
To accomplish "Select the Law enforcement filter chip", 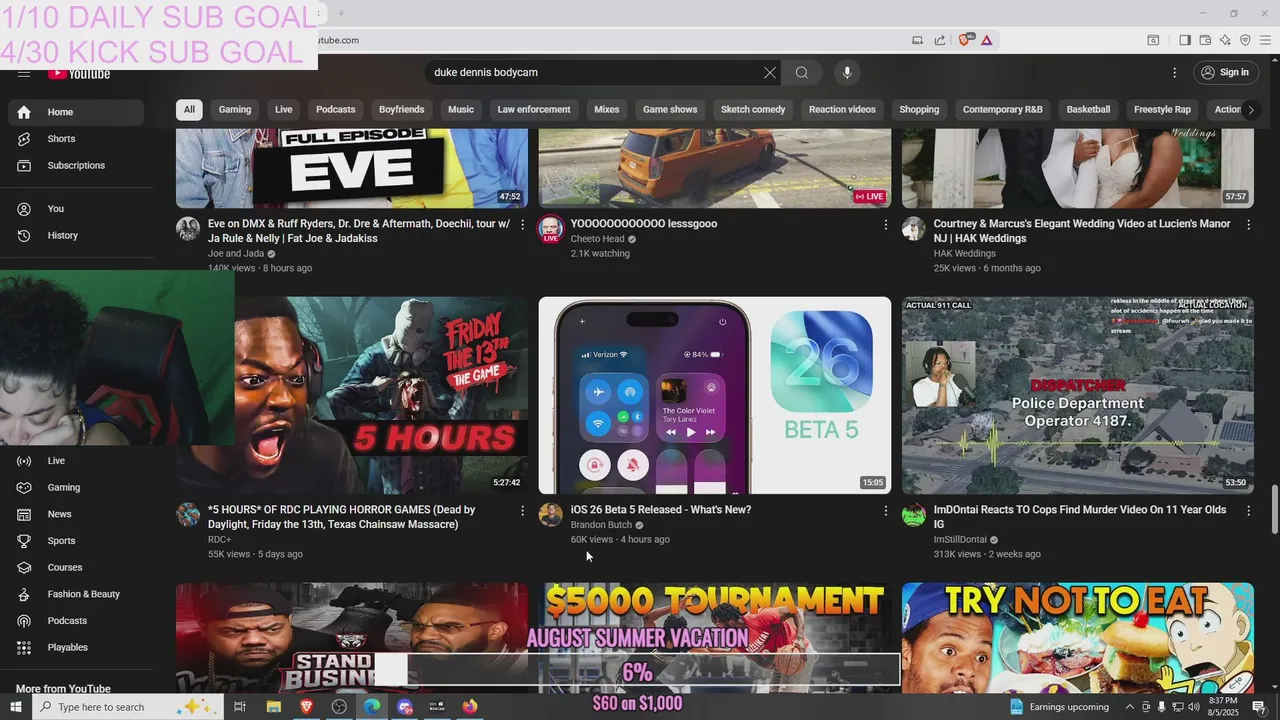I will 534,110.
